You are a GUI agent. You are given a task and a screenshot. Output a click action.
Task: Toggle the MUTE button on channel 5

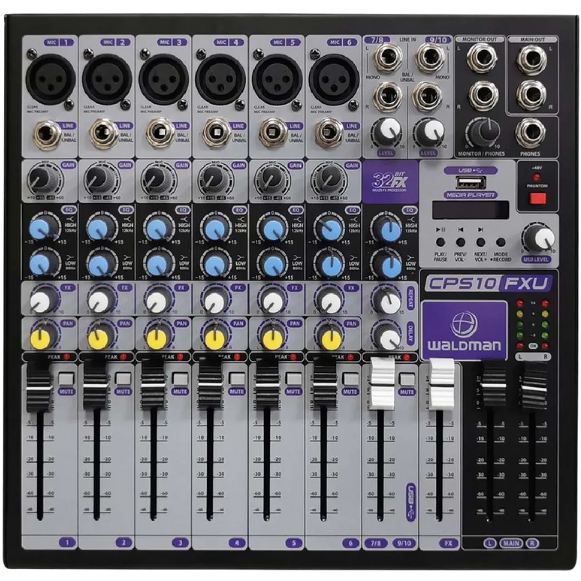pos(294,379)
